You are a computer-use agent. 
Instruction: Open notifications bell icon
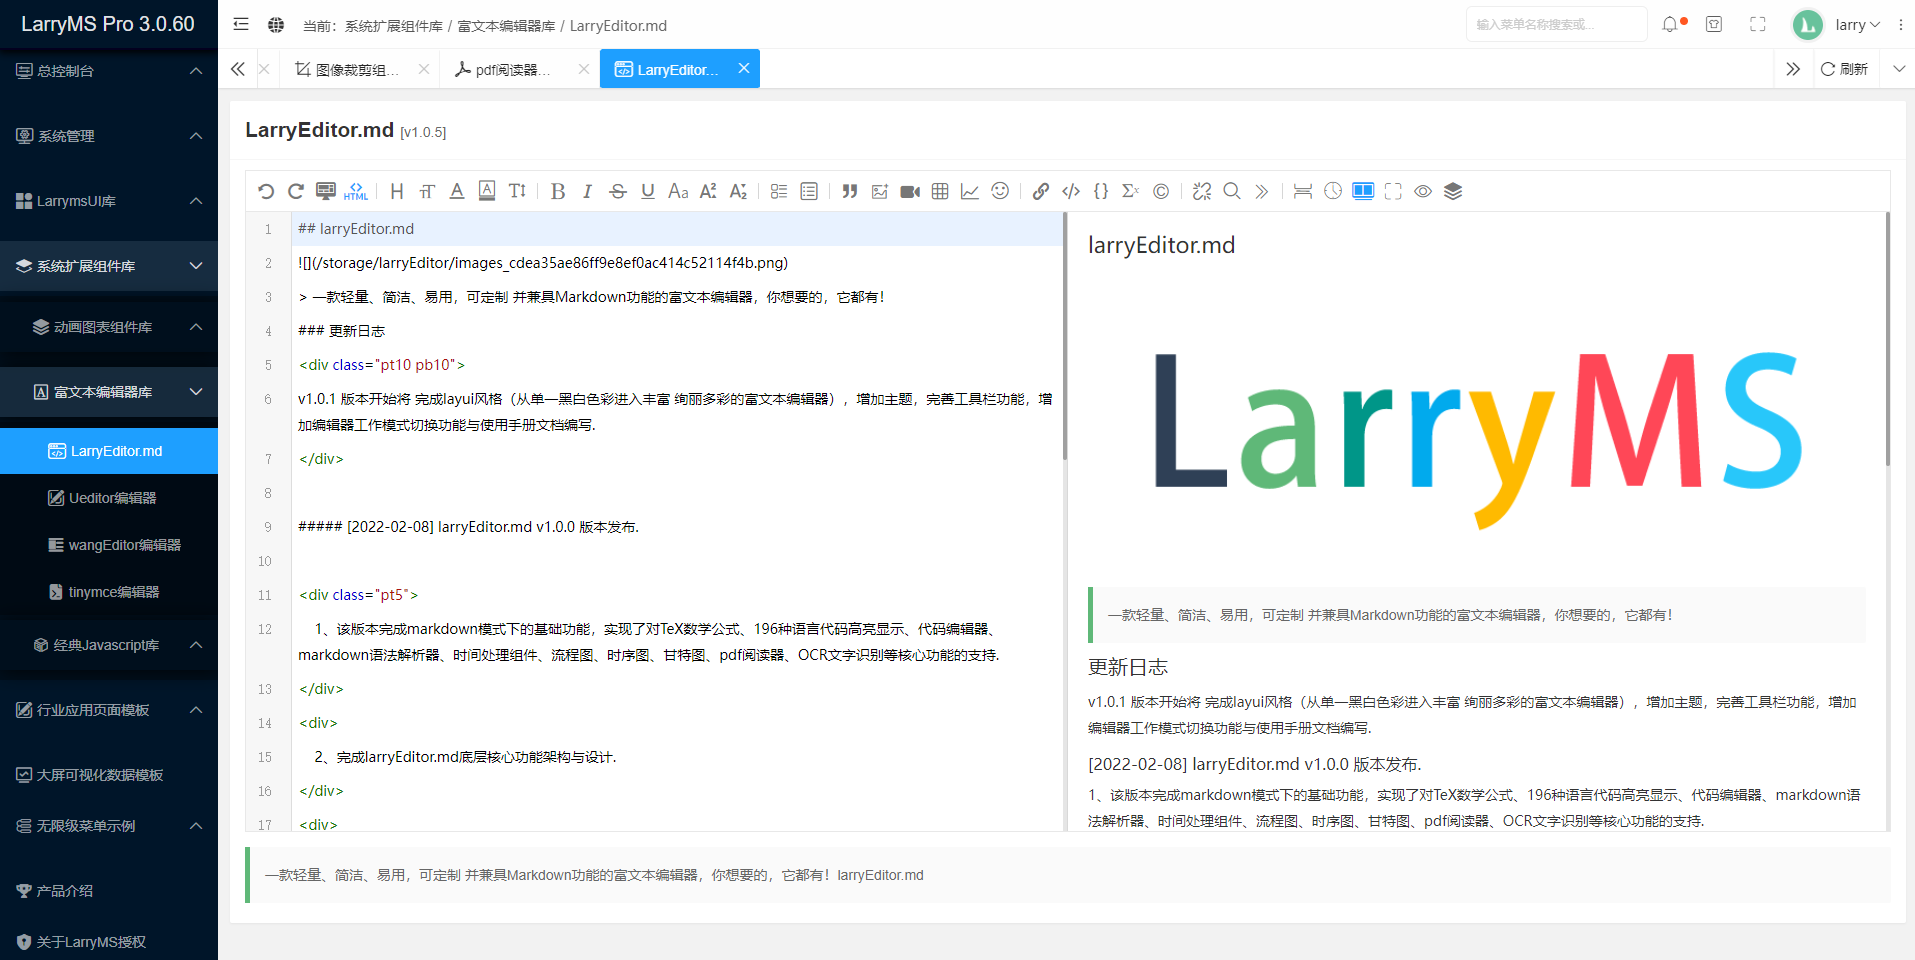tap(1671, 24)
